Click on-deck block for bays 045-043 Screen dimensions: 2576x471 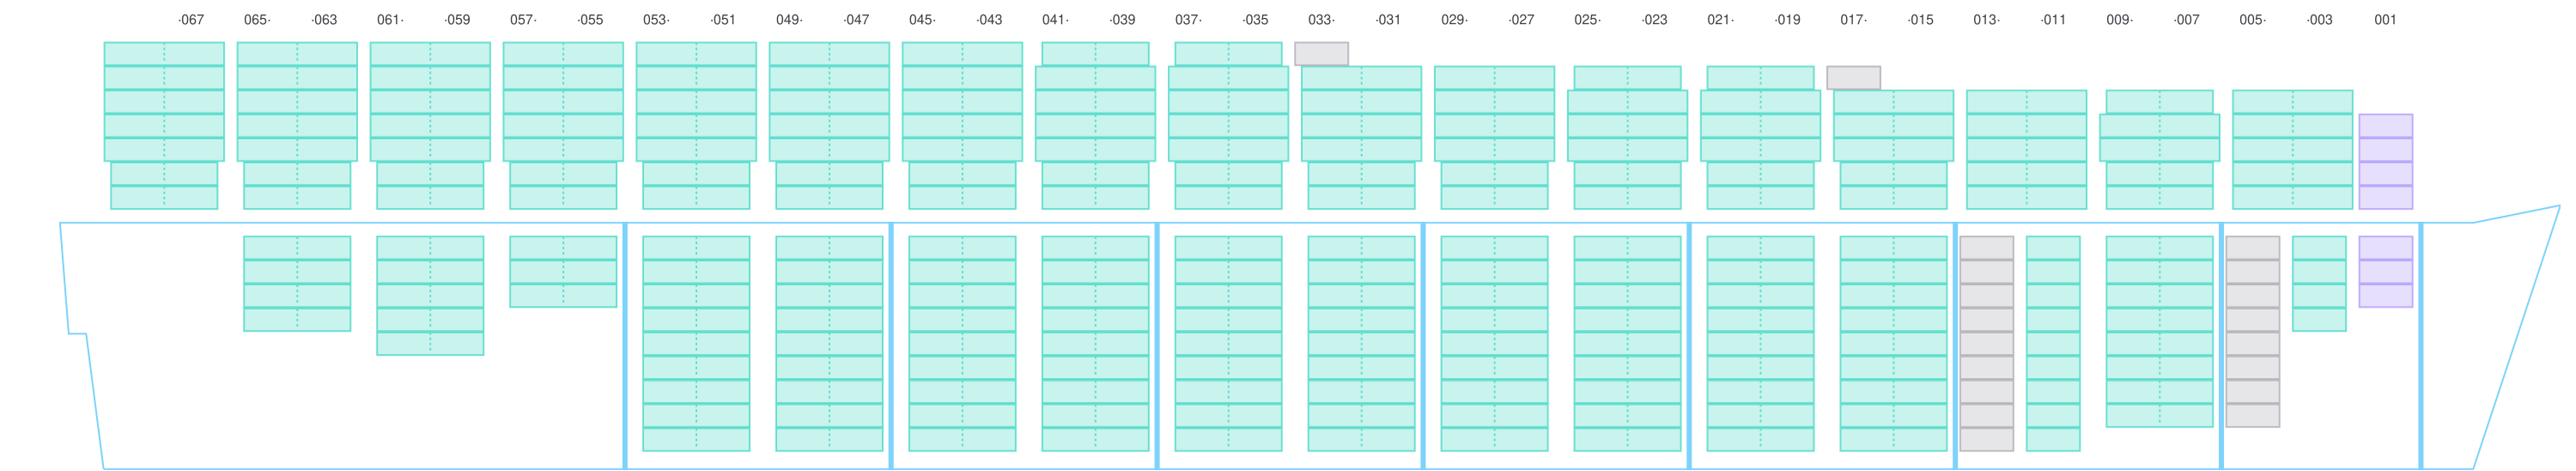pos(962,125)
